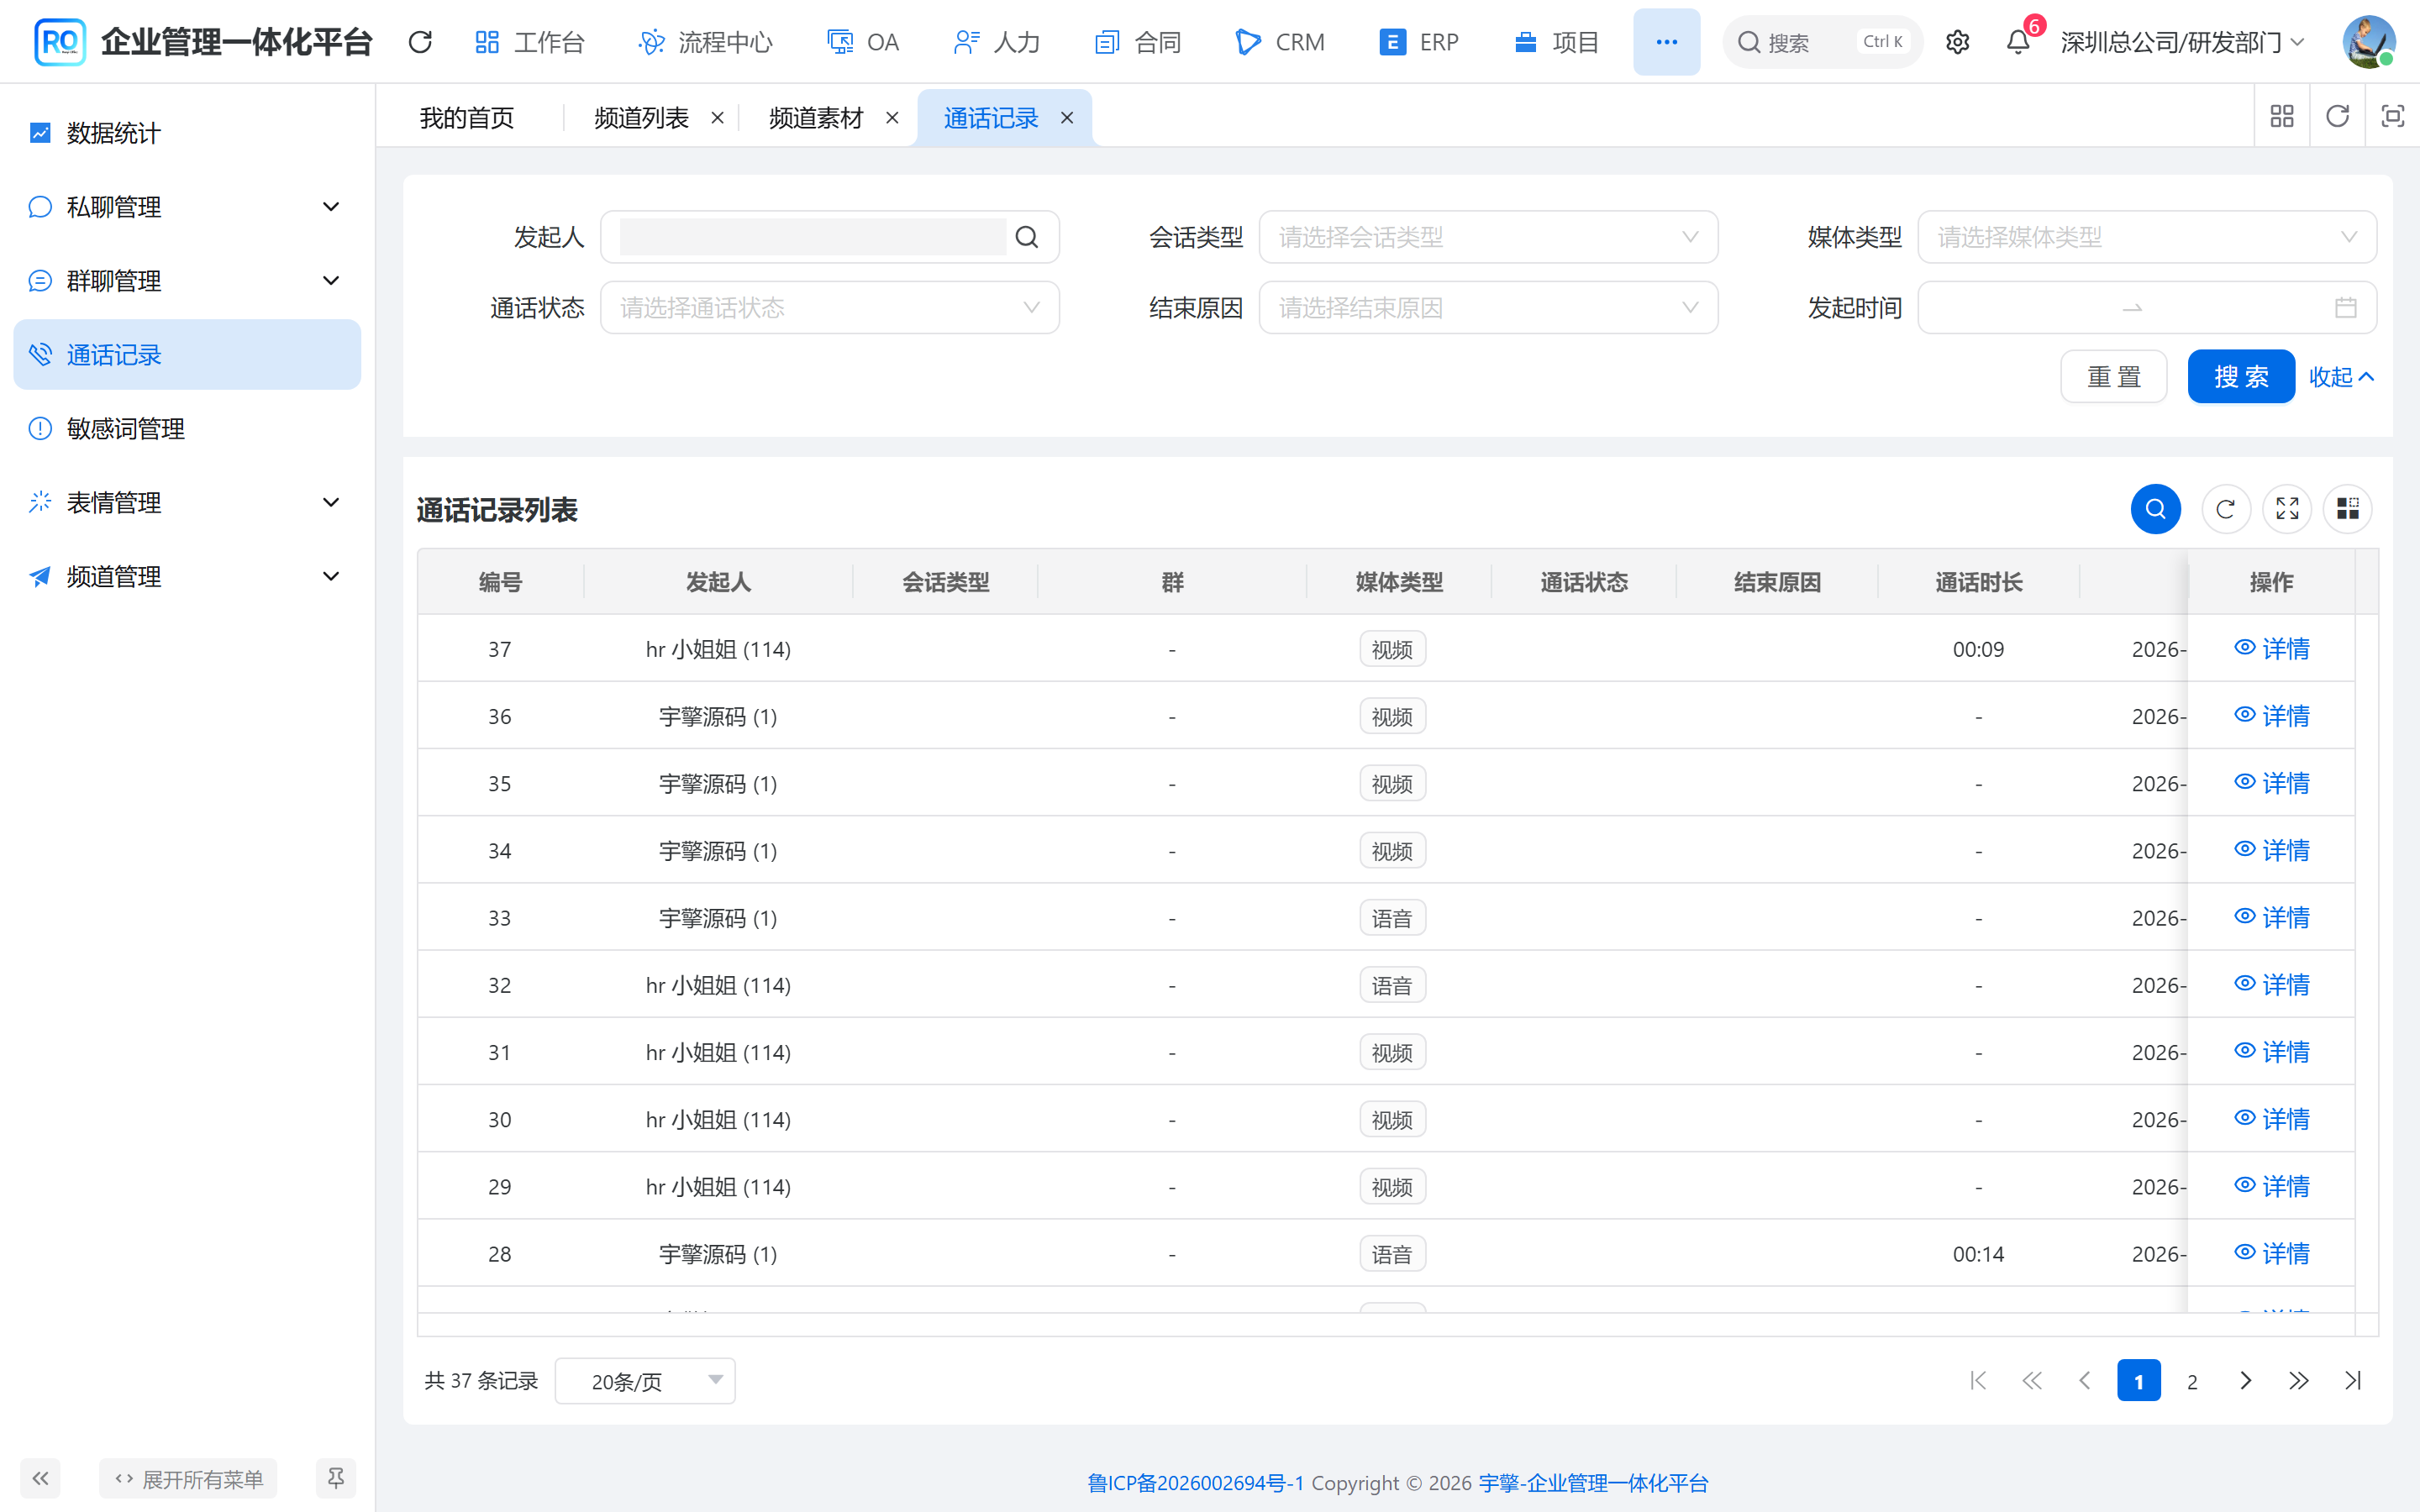Close the 频道素材 tab
The height and width of the screenshot is (1512, 2420).
(x=892, y=118)
